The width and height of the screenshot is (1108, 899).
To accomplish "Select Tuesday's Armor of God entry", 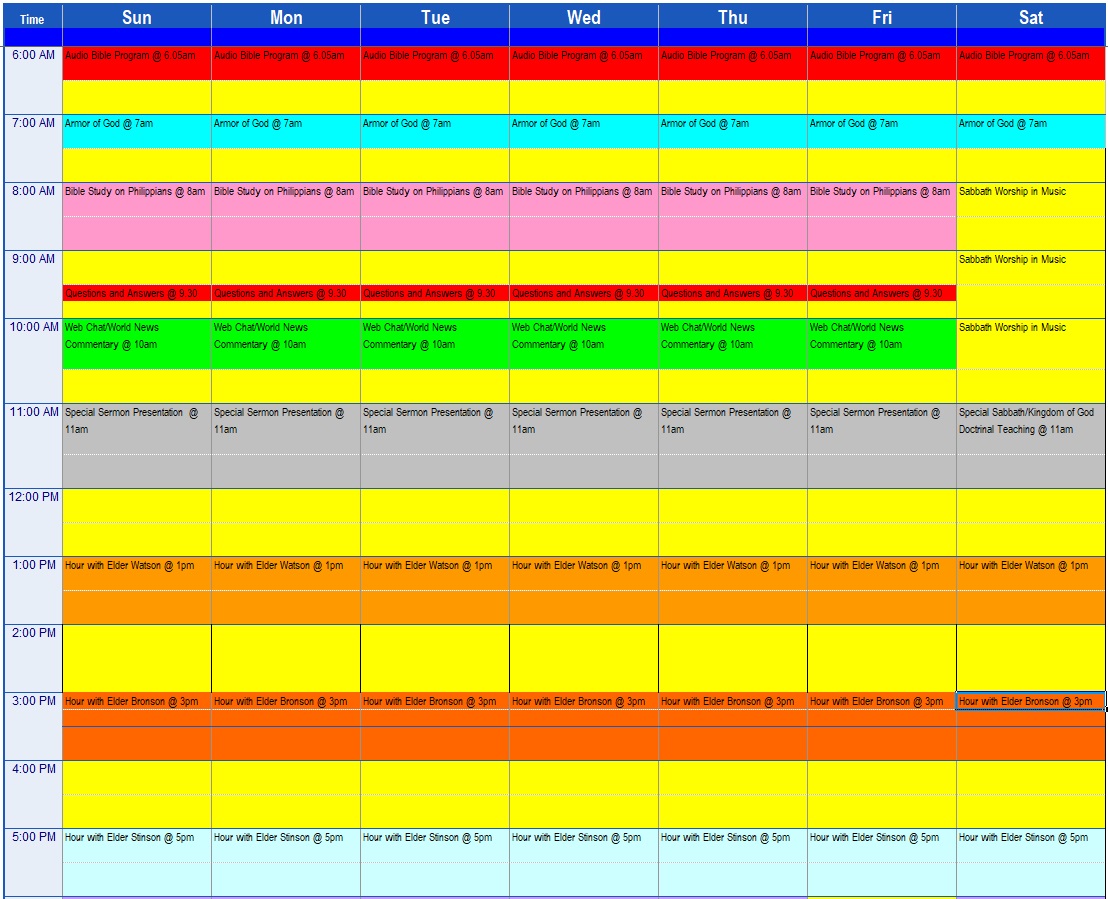I will (x=434, y=124).
